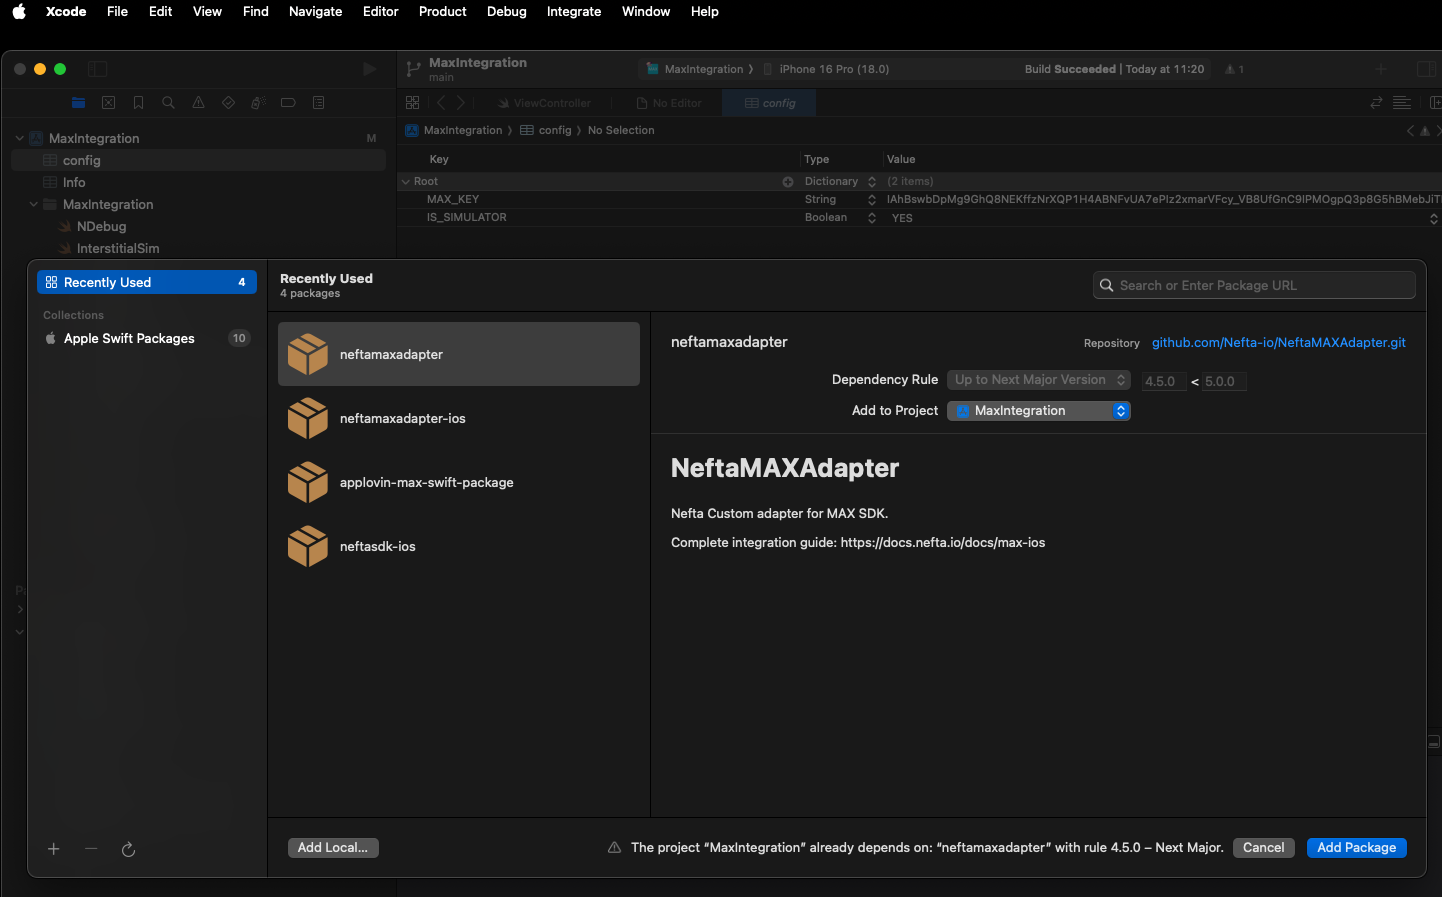Collapse the Root dictionary row
1442x897 pixels.
coord(406,182)
